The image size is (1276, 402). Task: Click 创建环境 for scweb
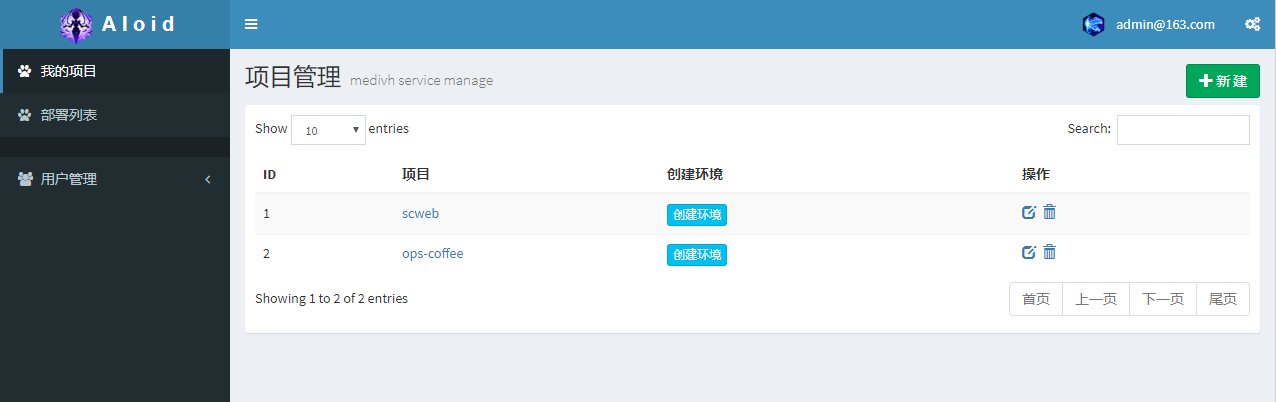point(696,214)
